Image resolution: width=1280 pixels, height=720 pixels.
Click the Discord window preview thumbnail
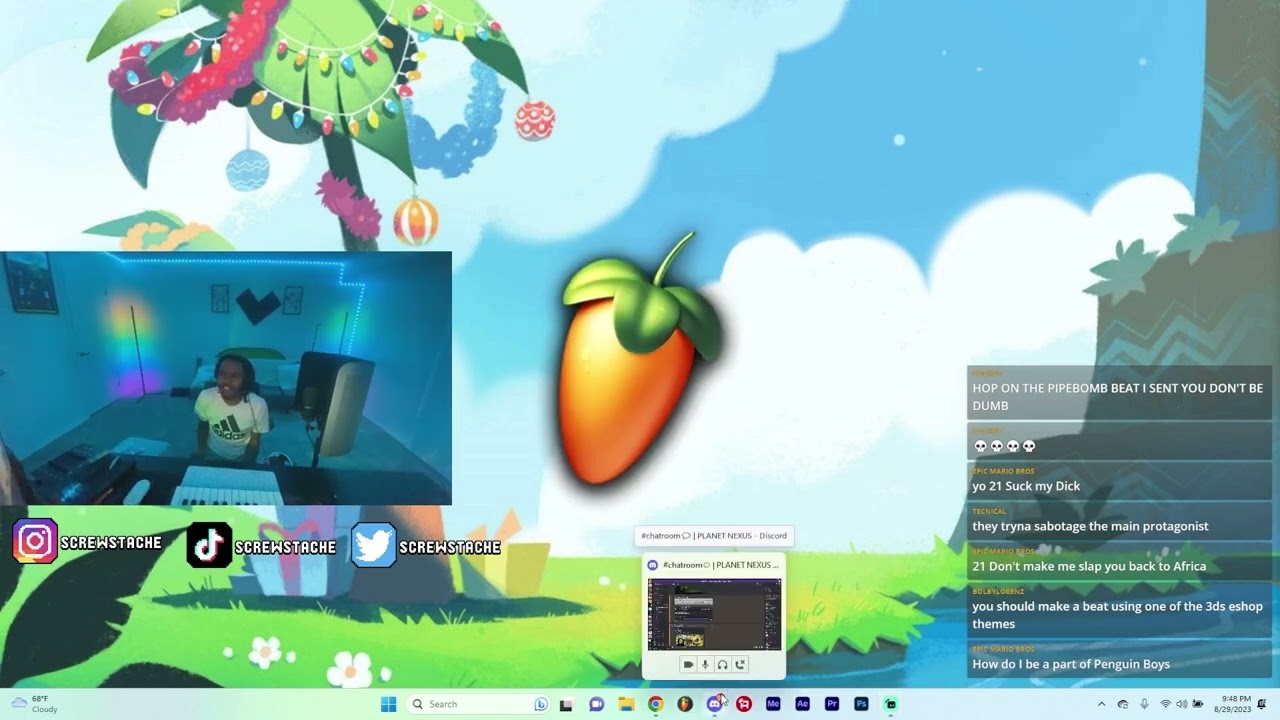tap(714, 614)
